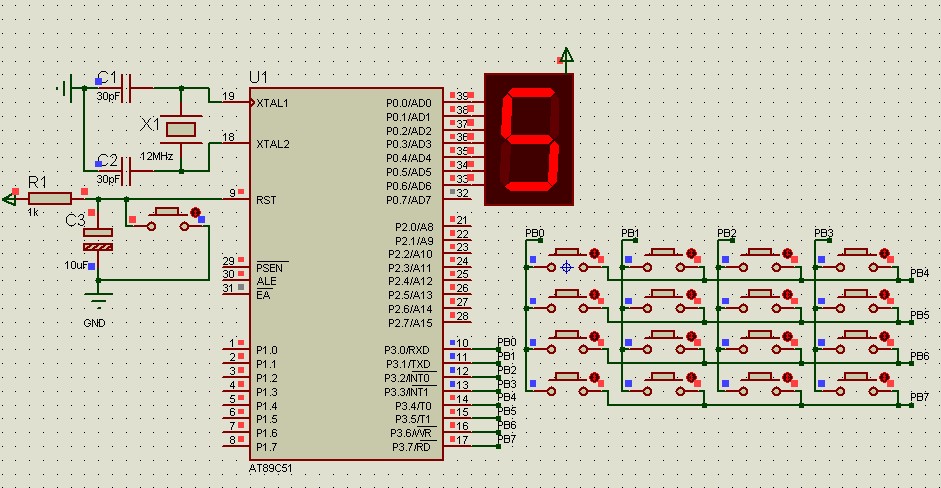Toggle latch dot of PB2 column, PB6 row key
This screenshot has height=488, width=941.
point(788,336)
